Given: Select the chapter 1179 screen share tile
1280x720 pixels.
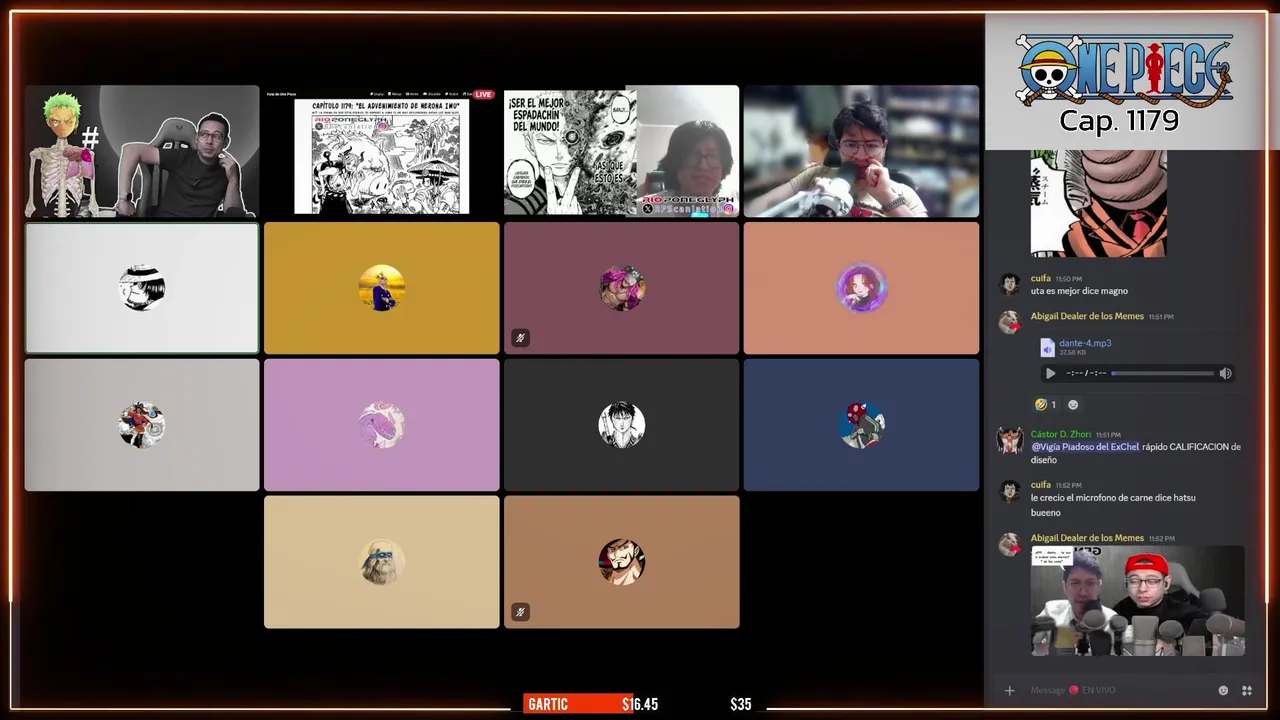Looking at the screenshot, I should tap(381, 151).
